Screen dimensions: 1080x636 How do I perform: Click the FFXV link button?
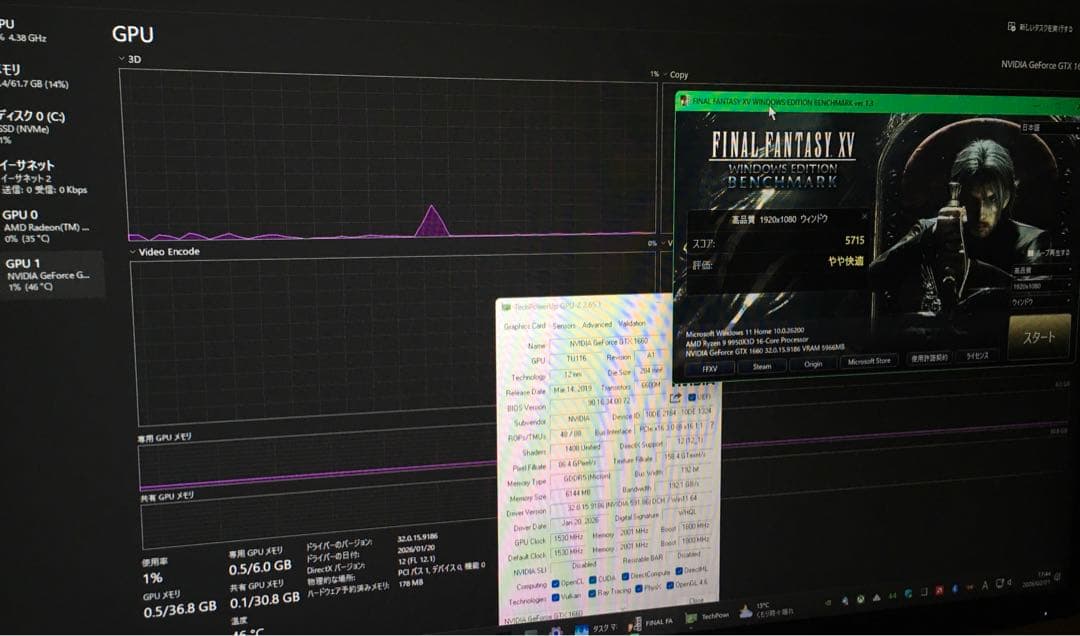click(709, 369)
